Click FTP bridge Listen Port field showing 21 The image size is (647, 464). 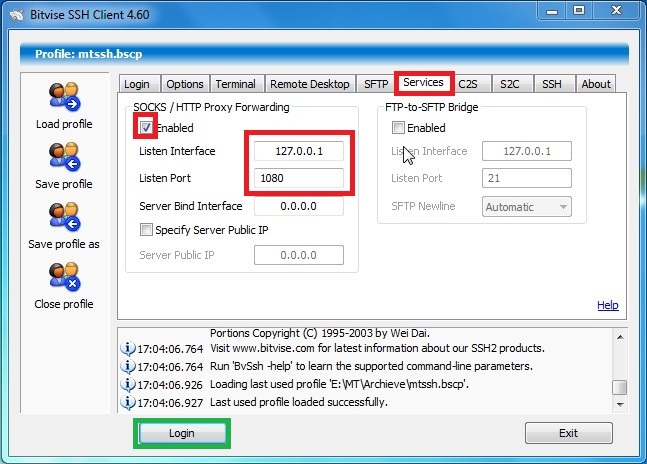(x=527, y=178)
